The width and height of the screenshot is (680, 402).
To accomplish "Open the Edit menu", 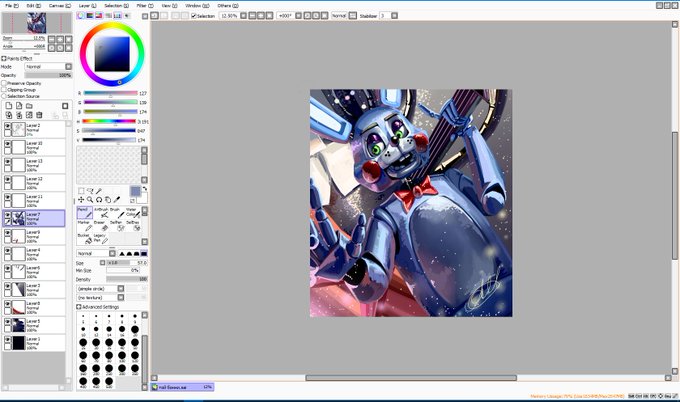I will (34, 6).
